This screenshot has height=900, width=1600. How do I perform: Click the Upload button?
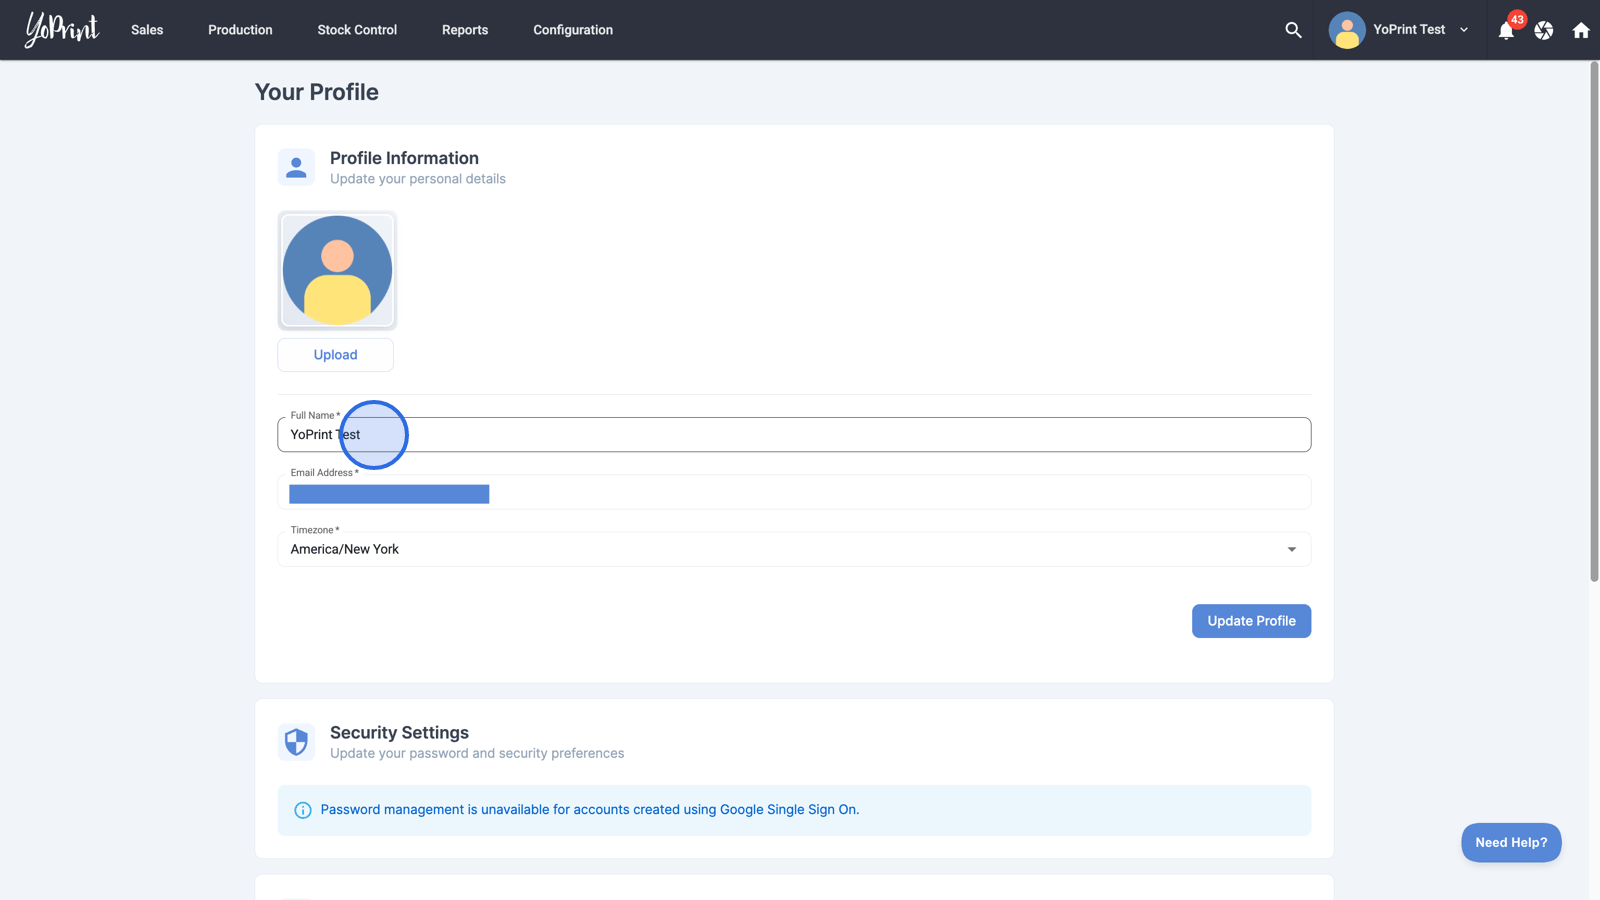(x=335, y=355)
